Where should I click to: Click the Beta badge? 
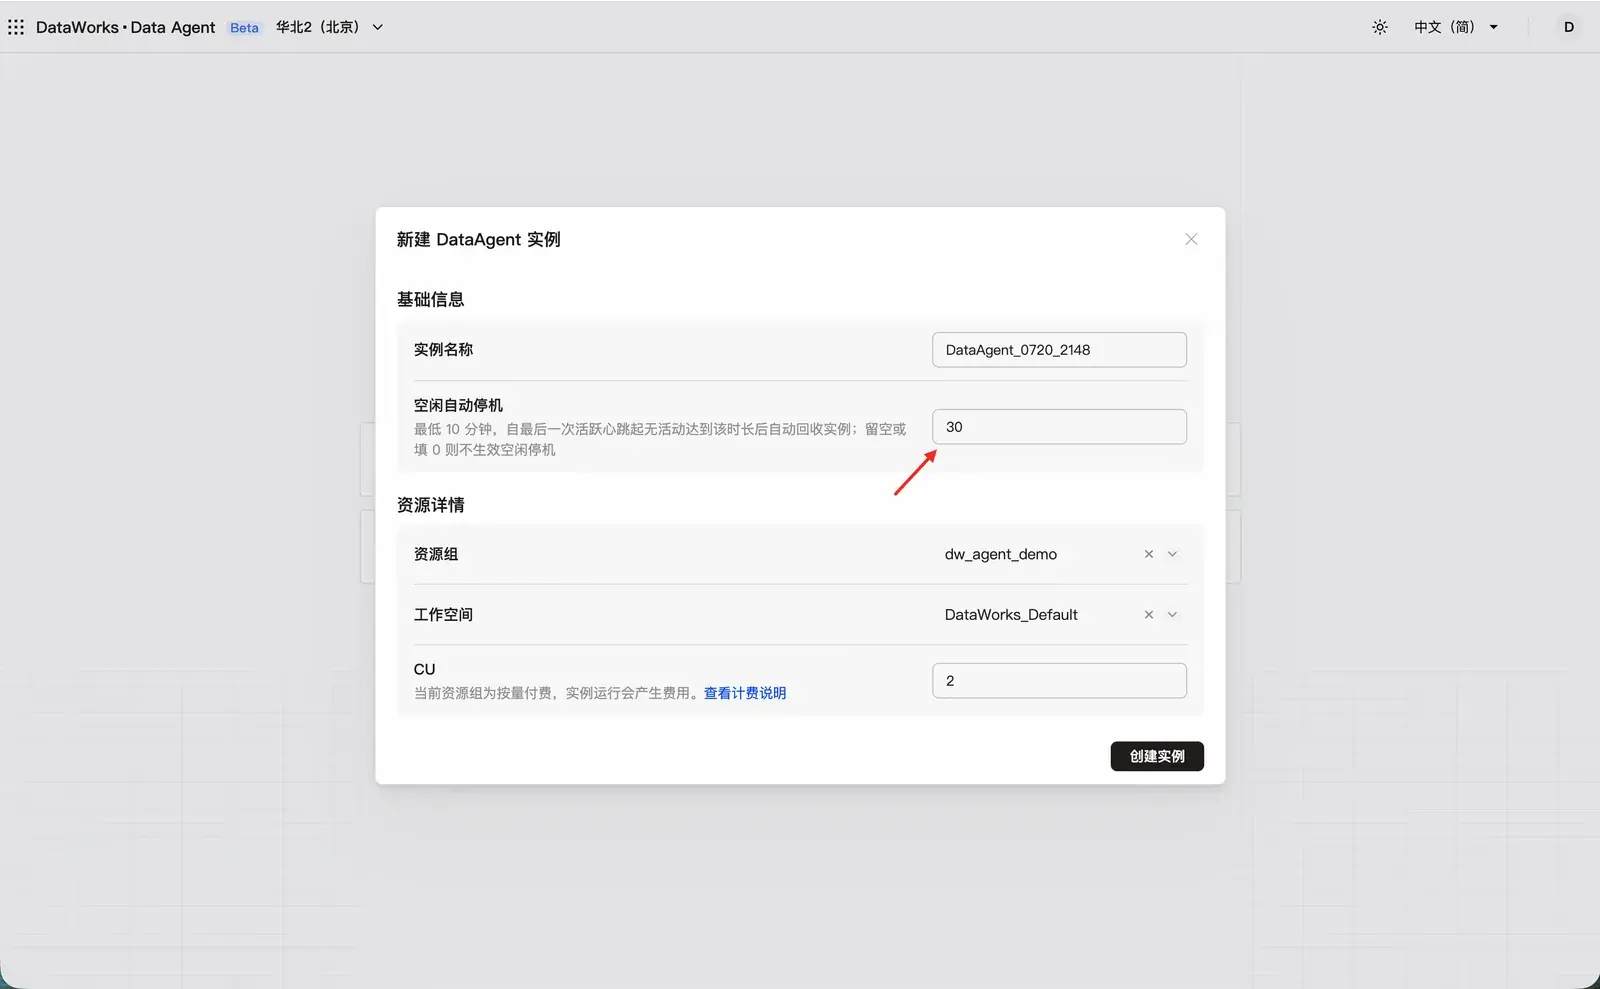244,28
